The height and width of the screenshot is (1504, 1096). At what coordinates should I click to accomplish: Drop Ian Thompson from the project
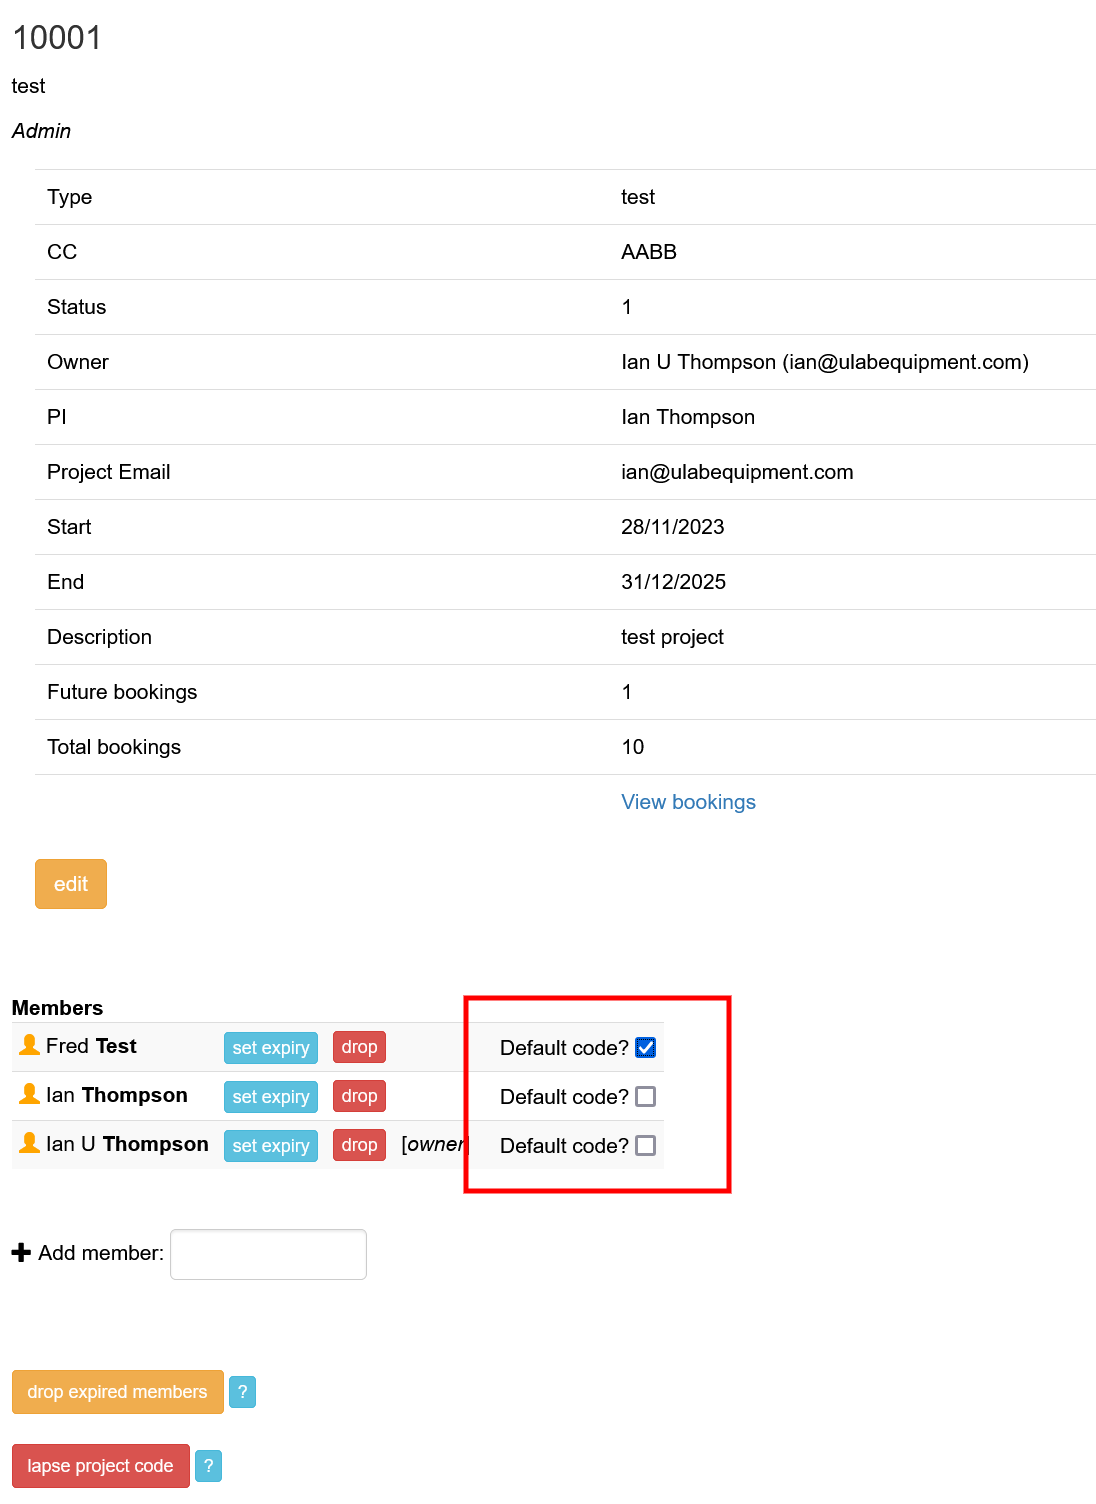358,1096
